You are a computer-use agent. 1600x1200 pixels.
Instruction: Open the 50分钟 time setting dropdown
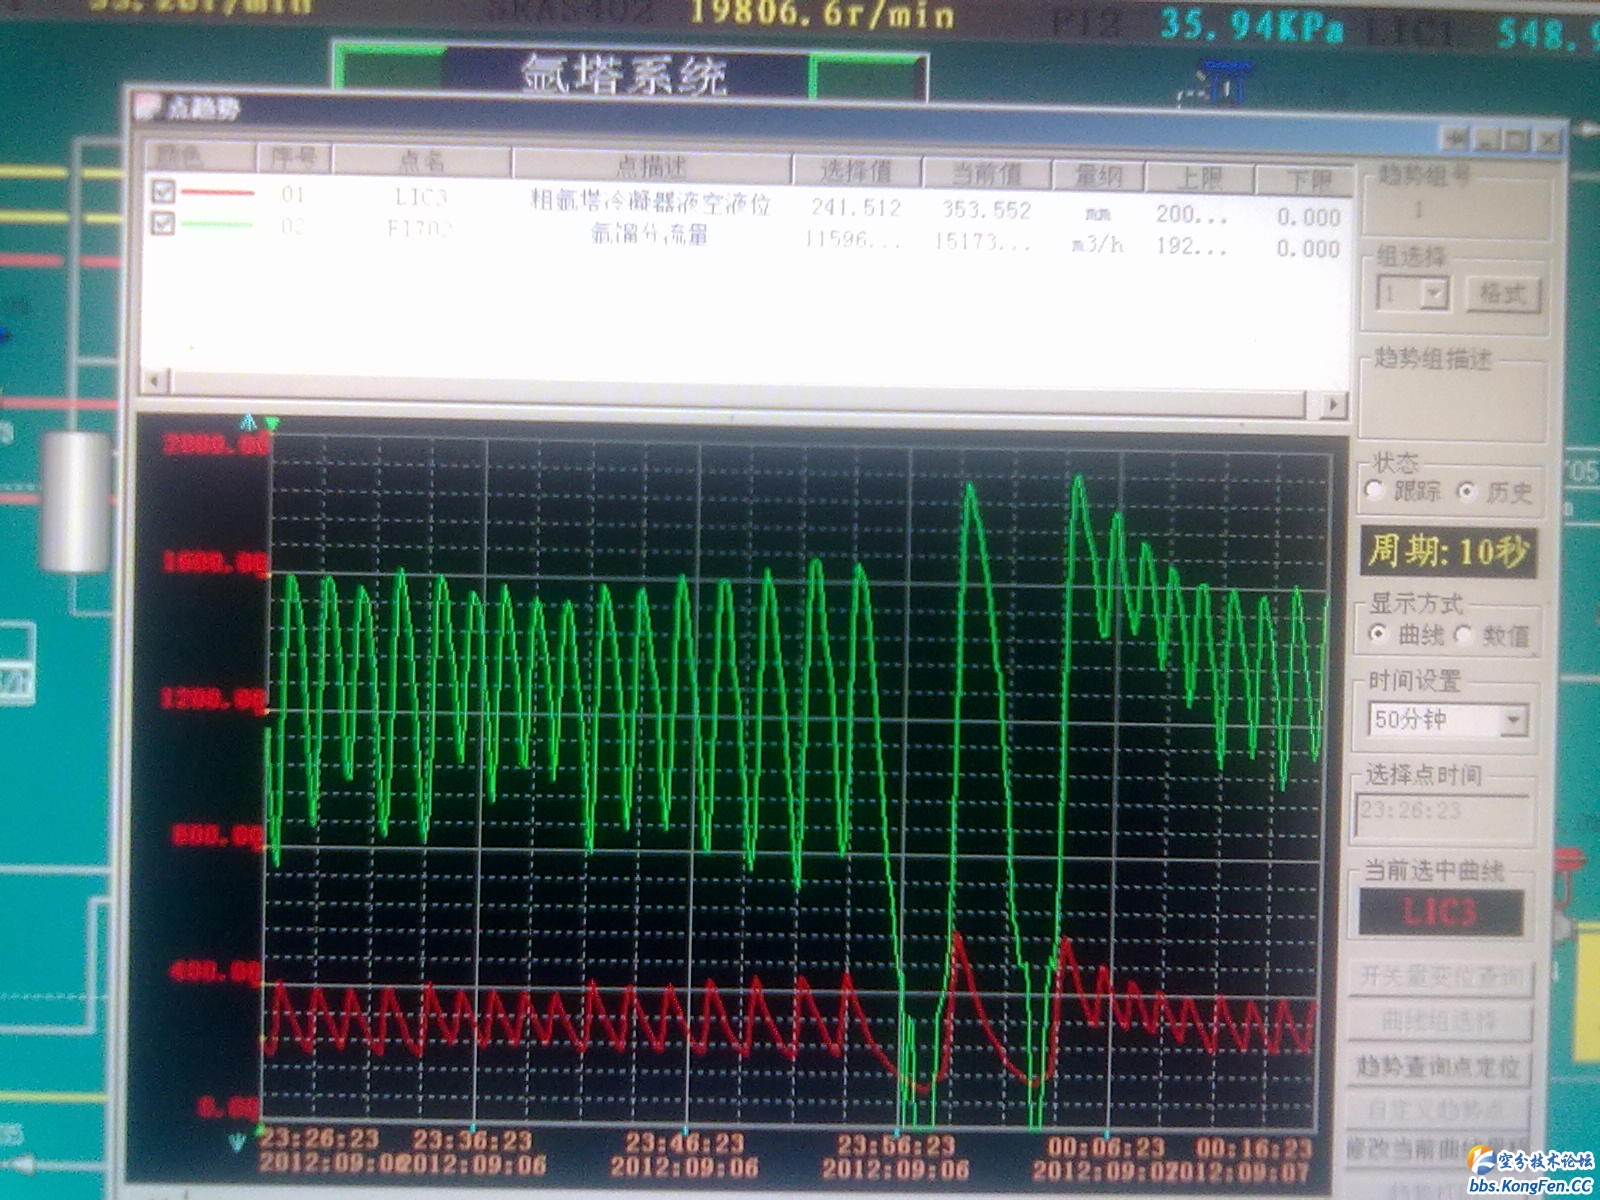(x=1514, y=719)
